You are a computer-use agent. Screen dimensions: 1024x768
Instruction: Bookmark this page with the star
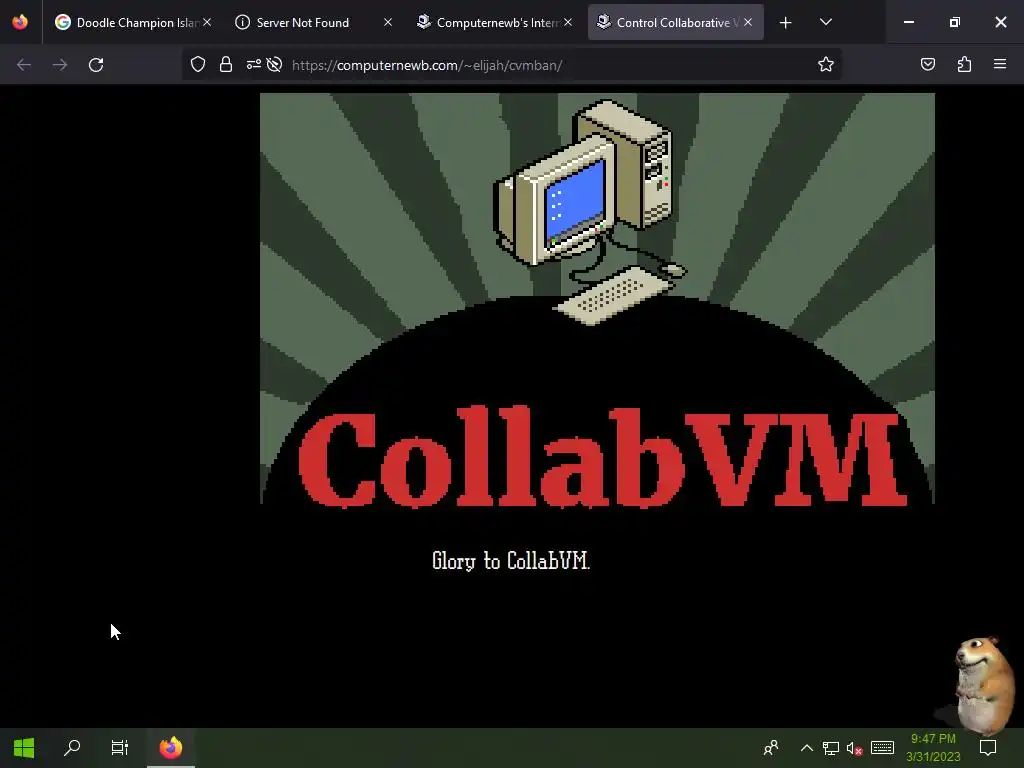point(825,64)
